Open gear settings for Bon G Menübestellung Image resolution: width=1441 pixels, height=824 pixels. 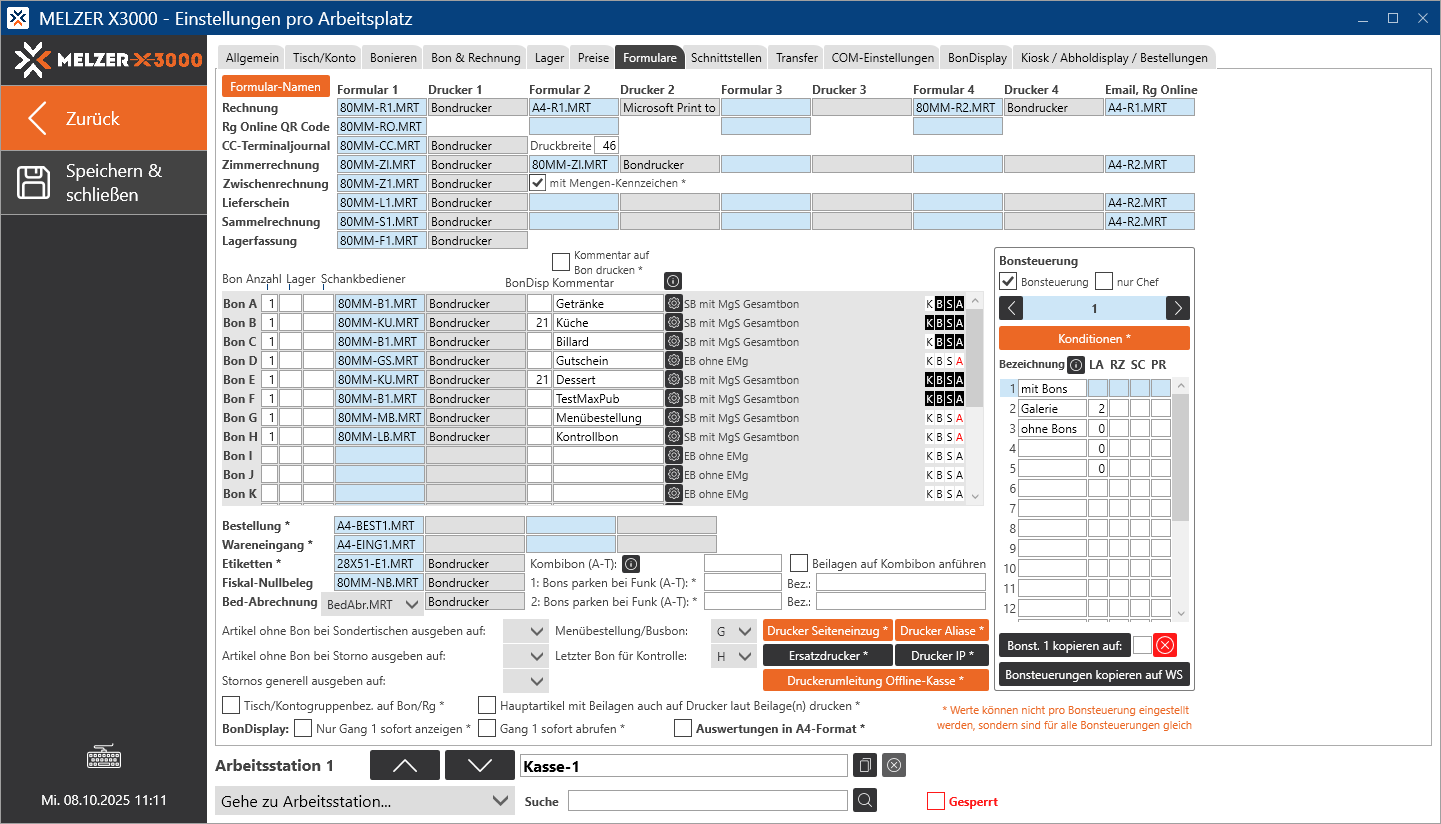(x=674, y=417)
